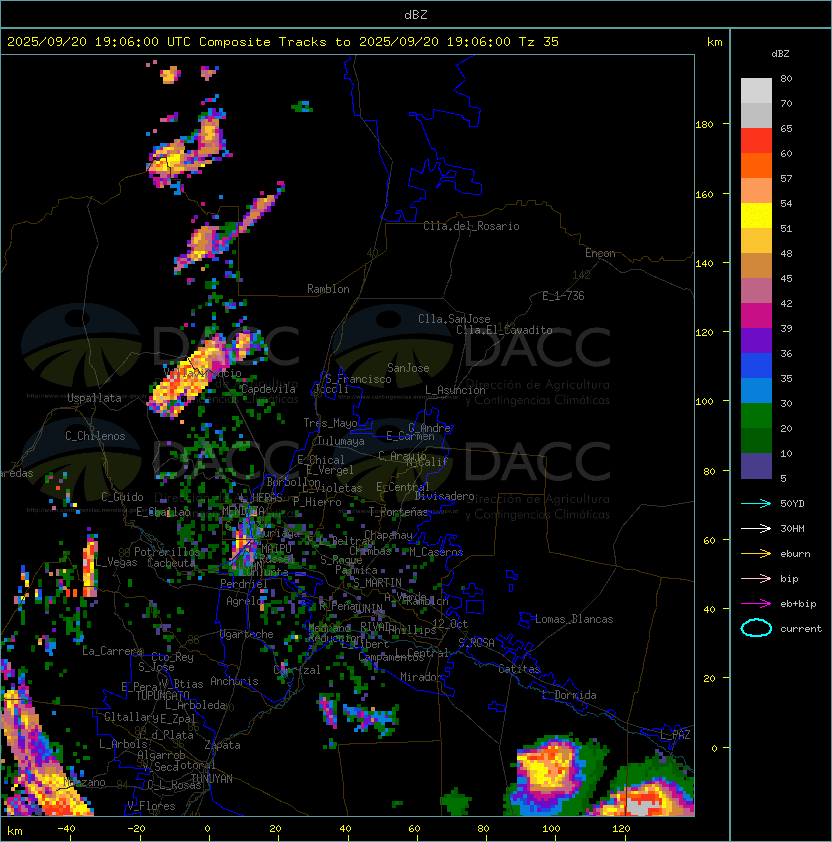Screen dimensions: 832x842
Task: Click the 'Tres_Mayo' map label
Action: point(330,423)
